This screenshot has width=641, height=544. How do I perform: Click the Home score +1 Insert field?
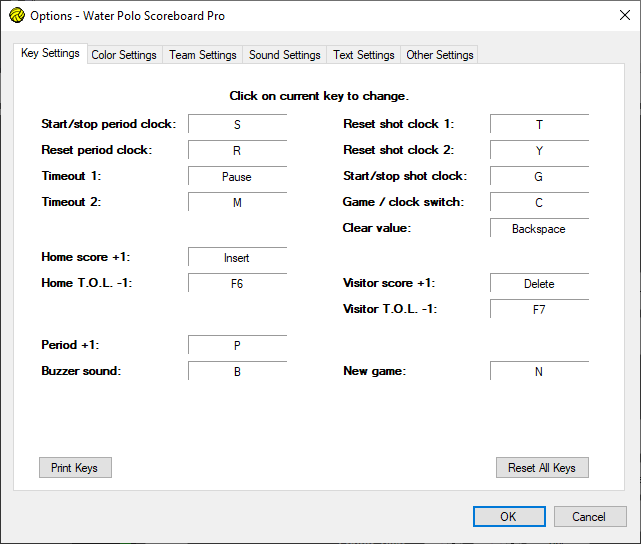(x=237, y=258)
